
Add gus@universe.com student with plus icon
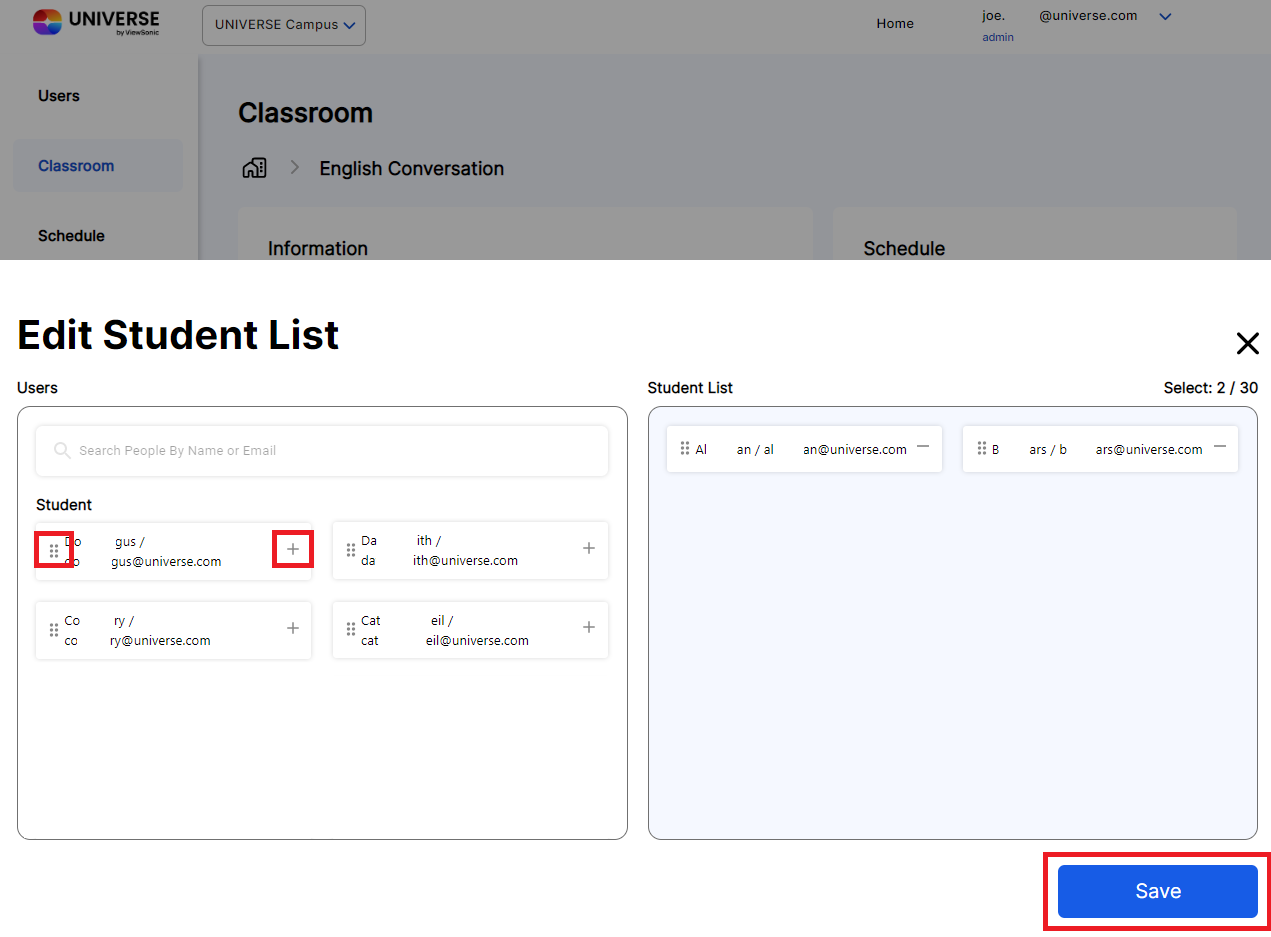point(293,549)
